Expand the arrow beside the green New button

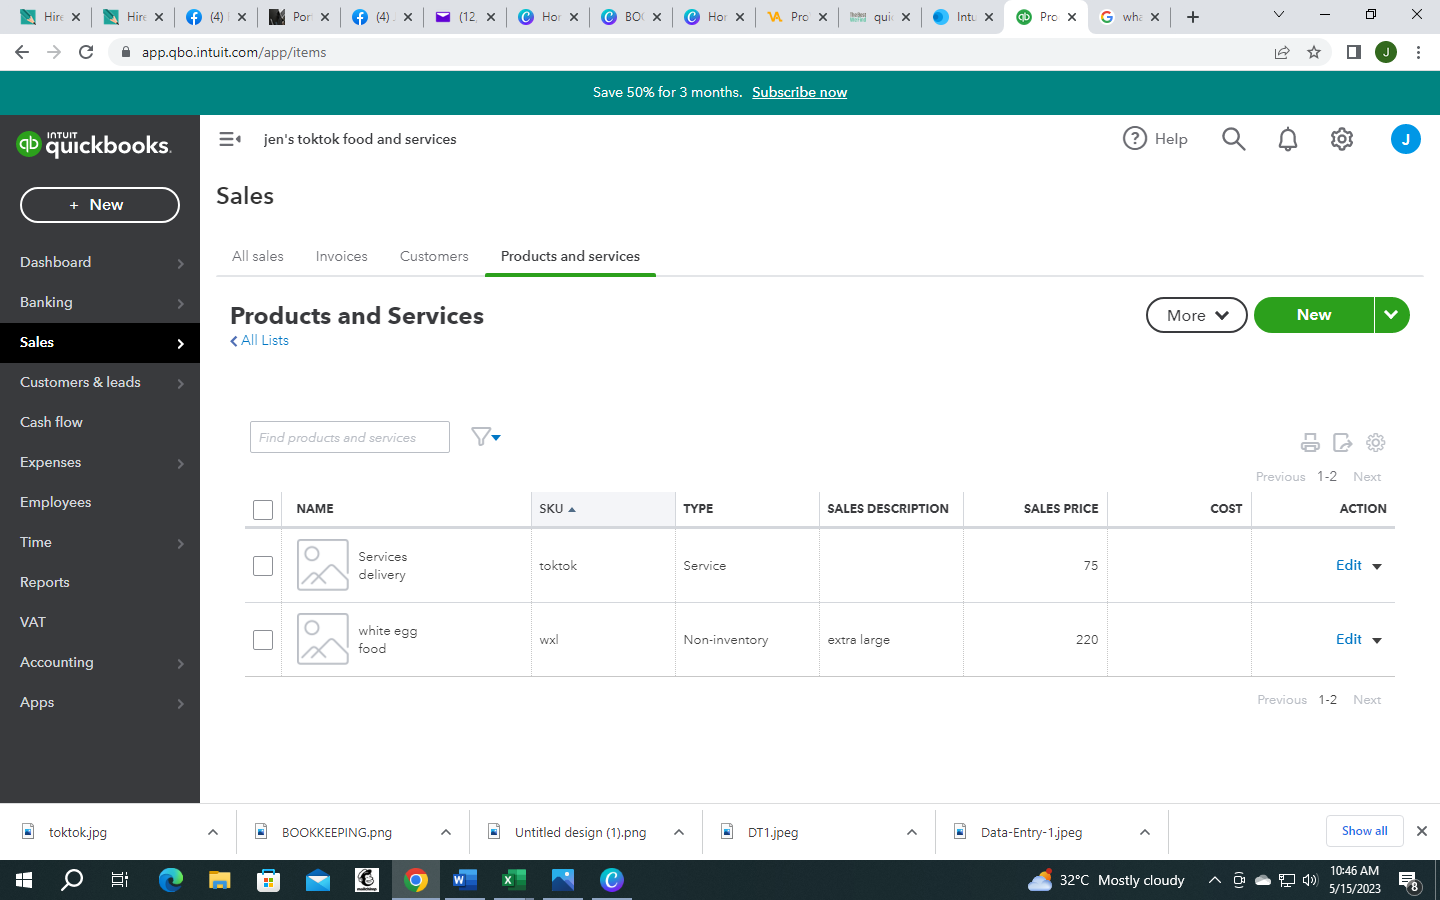pos(1392,315)
